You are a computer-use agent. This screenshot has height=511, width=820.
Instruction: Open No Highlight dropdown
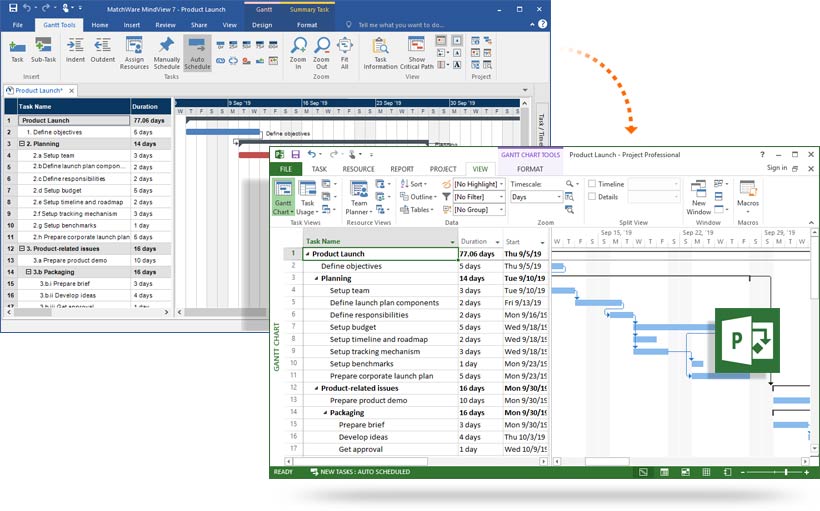click(501, 184)
